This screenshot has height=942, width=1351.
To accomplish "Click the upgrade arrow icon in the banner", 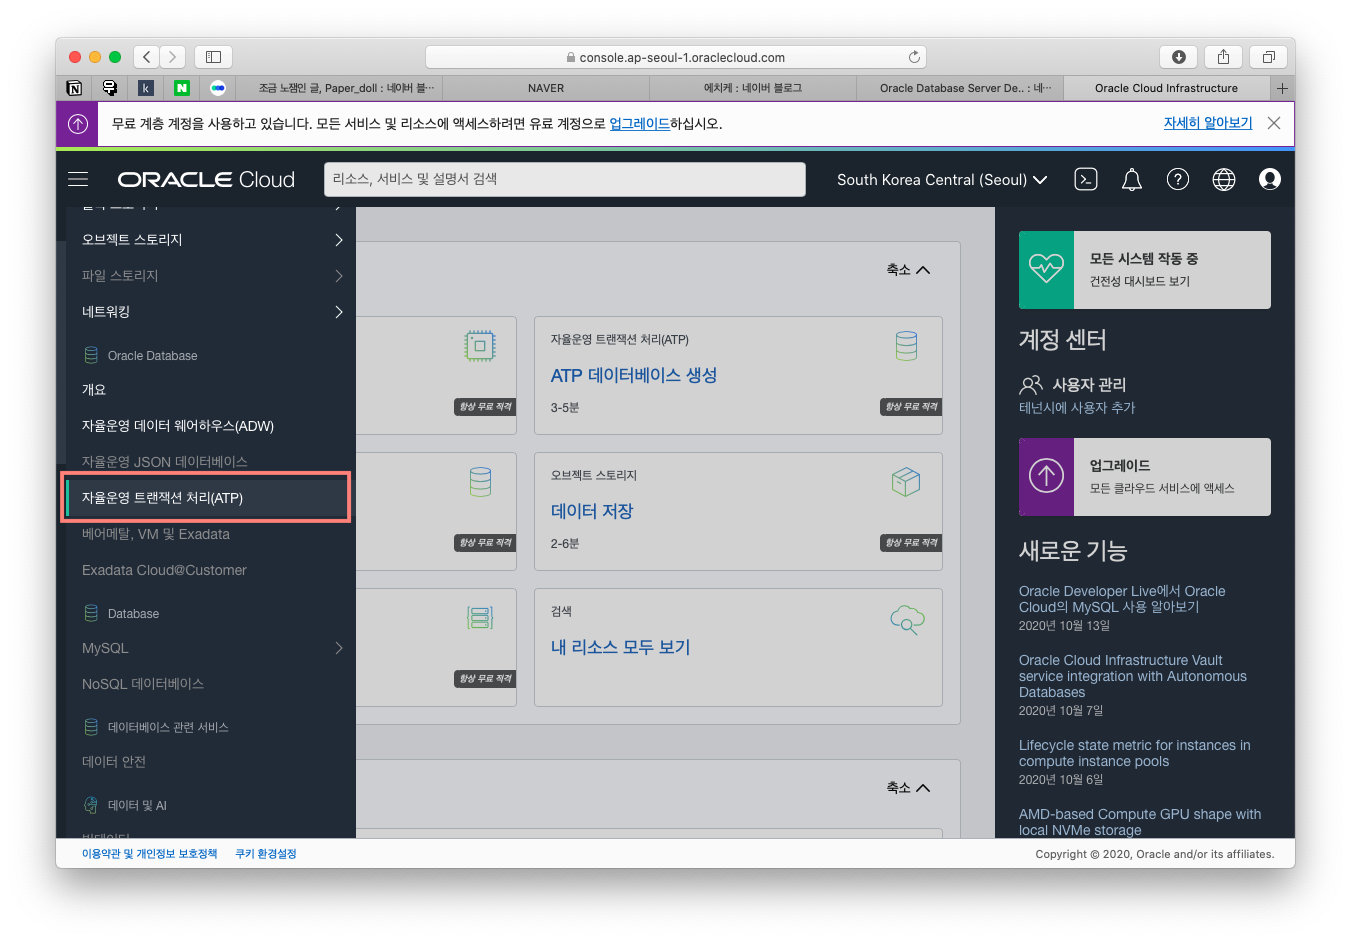I will tap(78, 124).
